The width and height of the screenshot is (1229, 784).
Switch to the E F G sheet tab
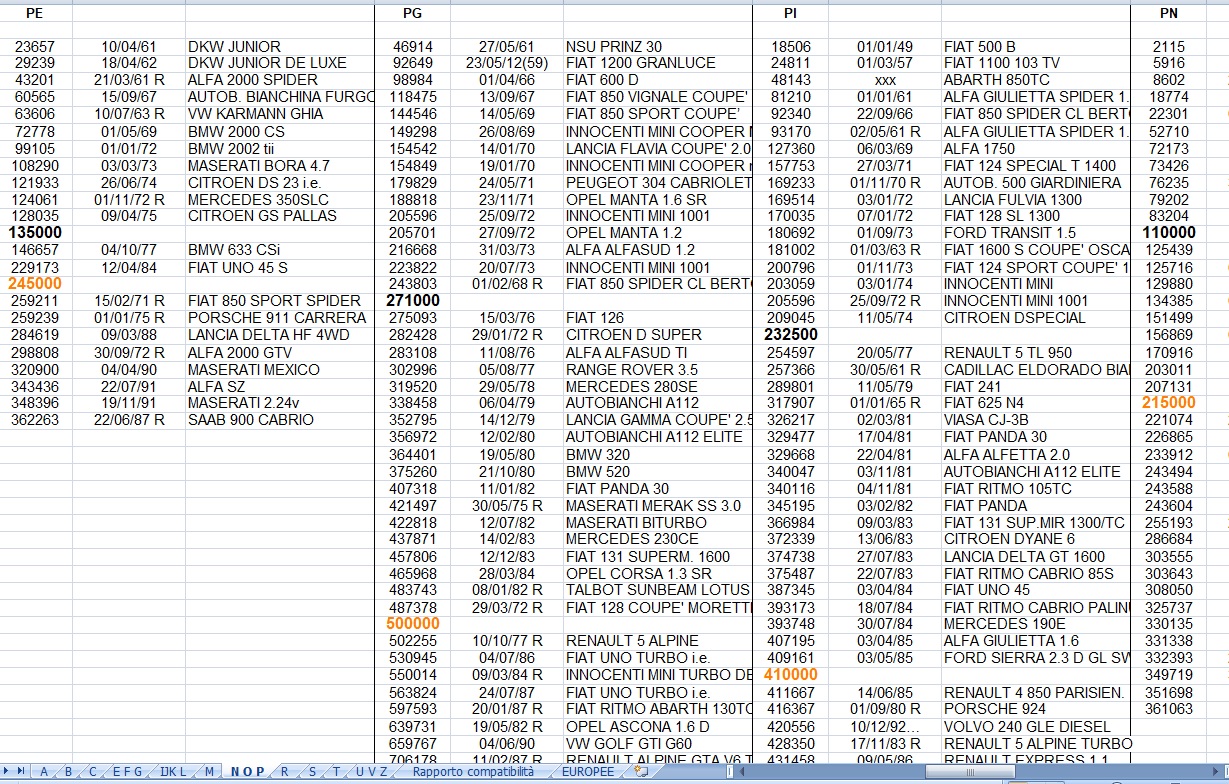point(127,771)
